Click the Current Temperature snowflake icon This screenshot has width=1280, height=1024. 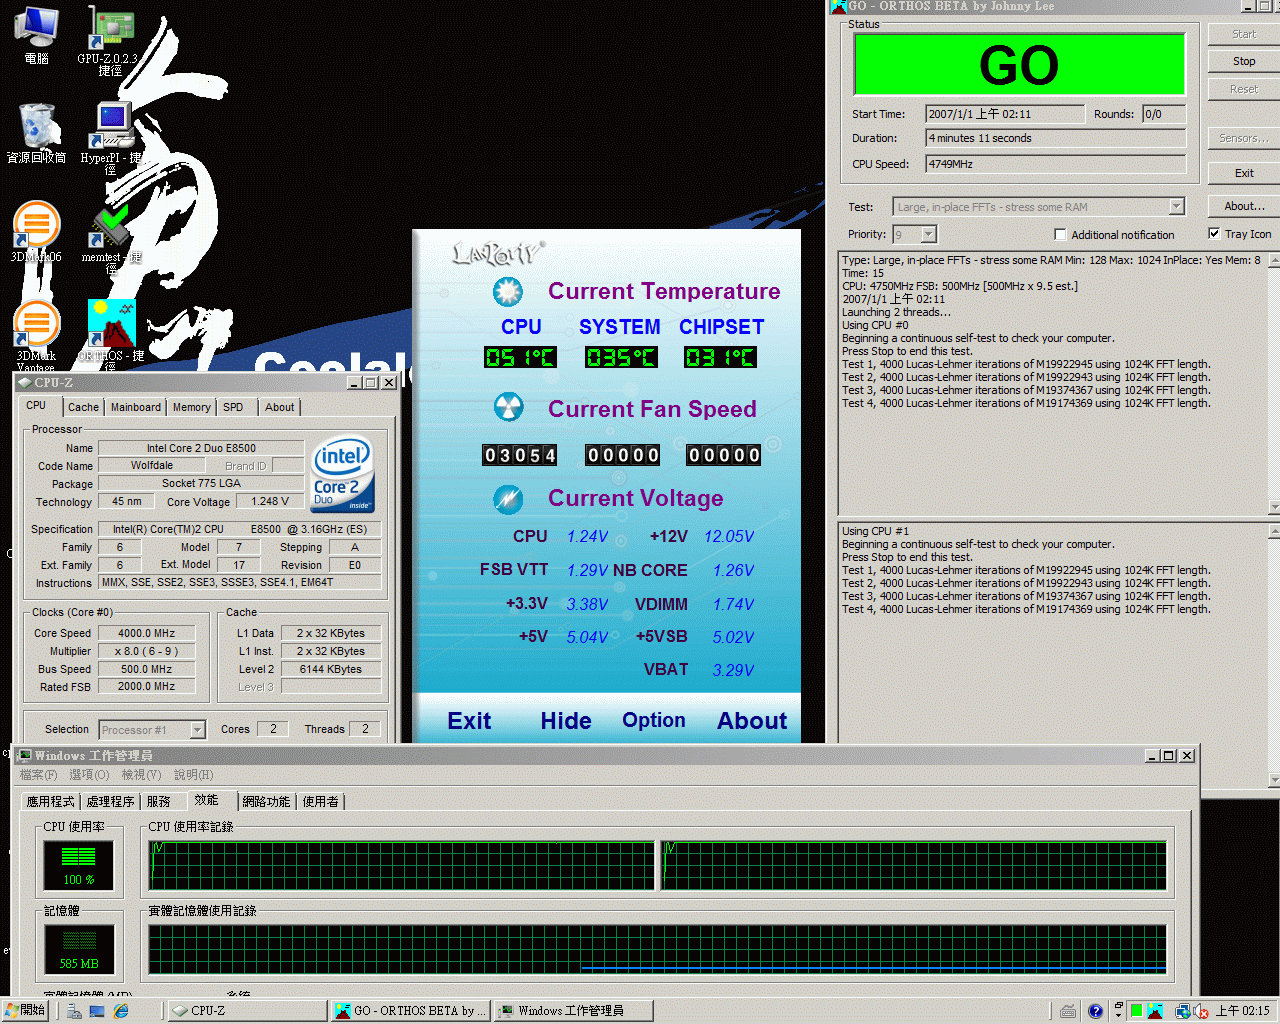(x=508, y=291)
